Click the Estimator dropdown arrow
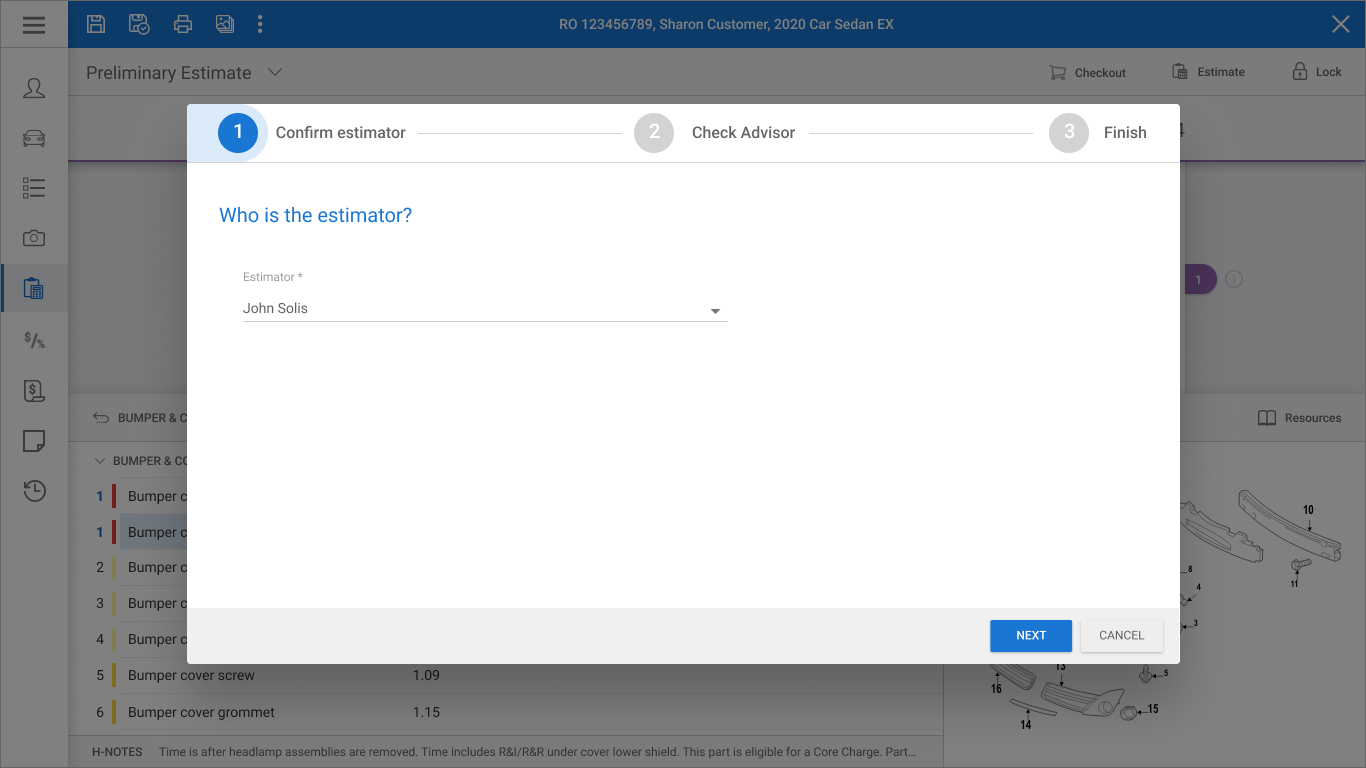The width and height of the screenshot is (1366, 768). (x=715, y=311)
